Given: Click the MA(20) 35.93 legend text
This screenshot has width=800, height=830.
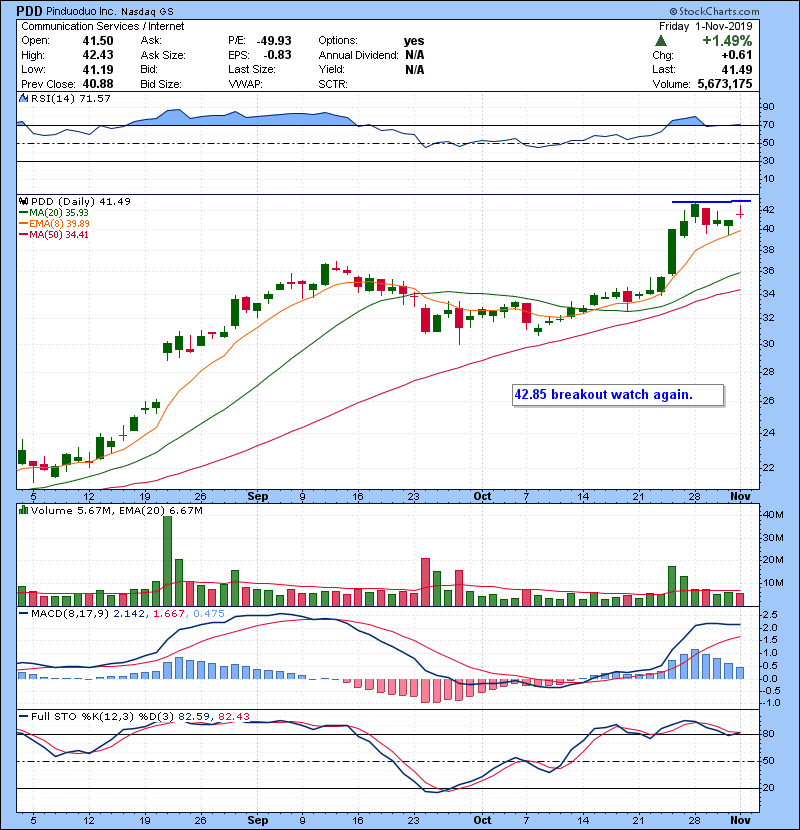Looking at the screenshot, I should coord(59,212).
